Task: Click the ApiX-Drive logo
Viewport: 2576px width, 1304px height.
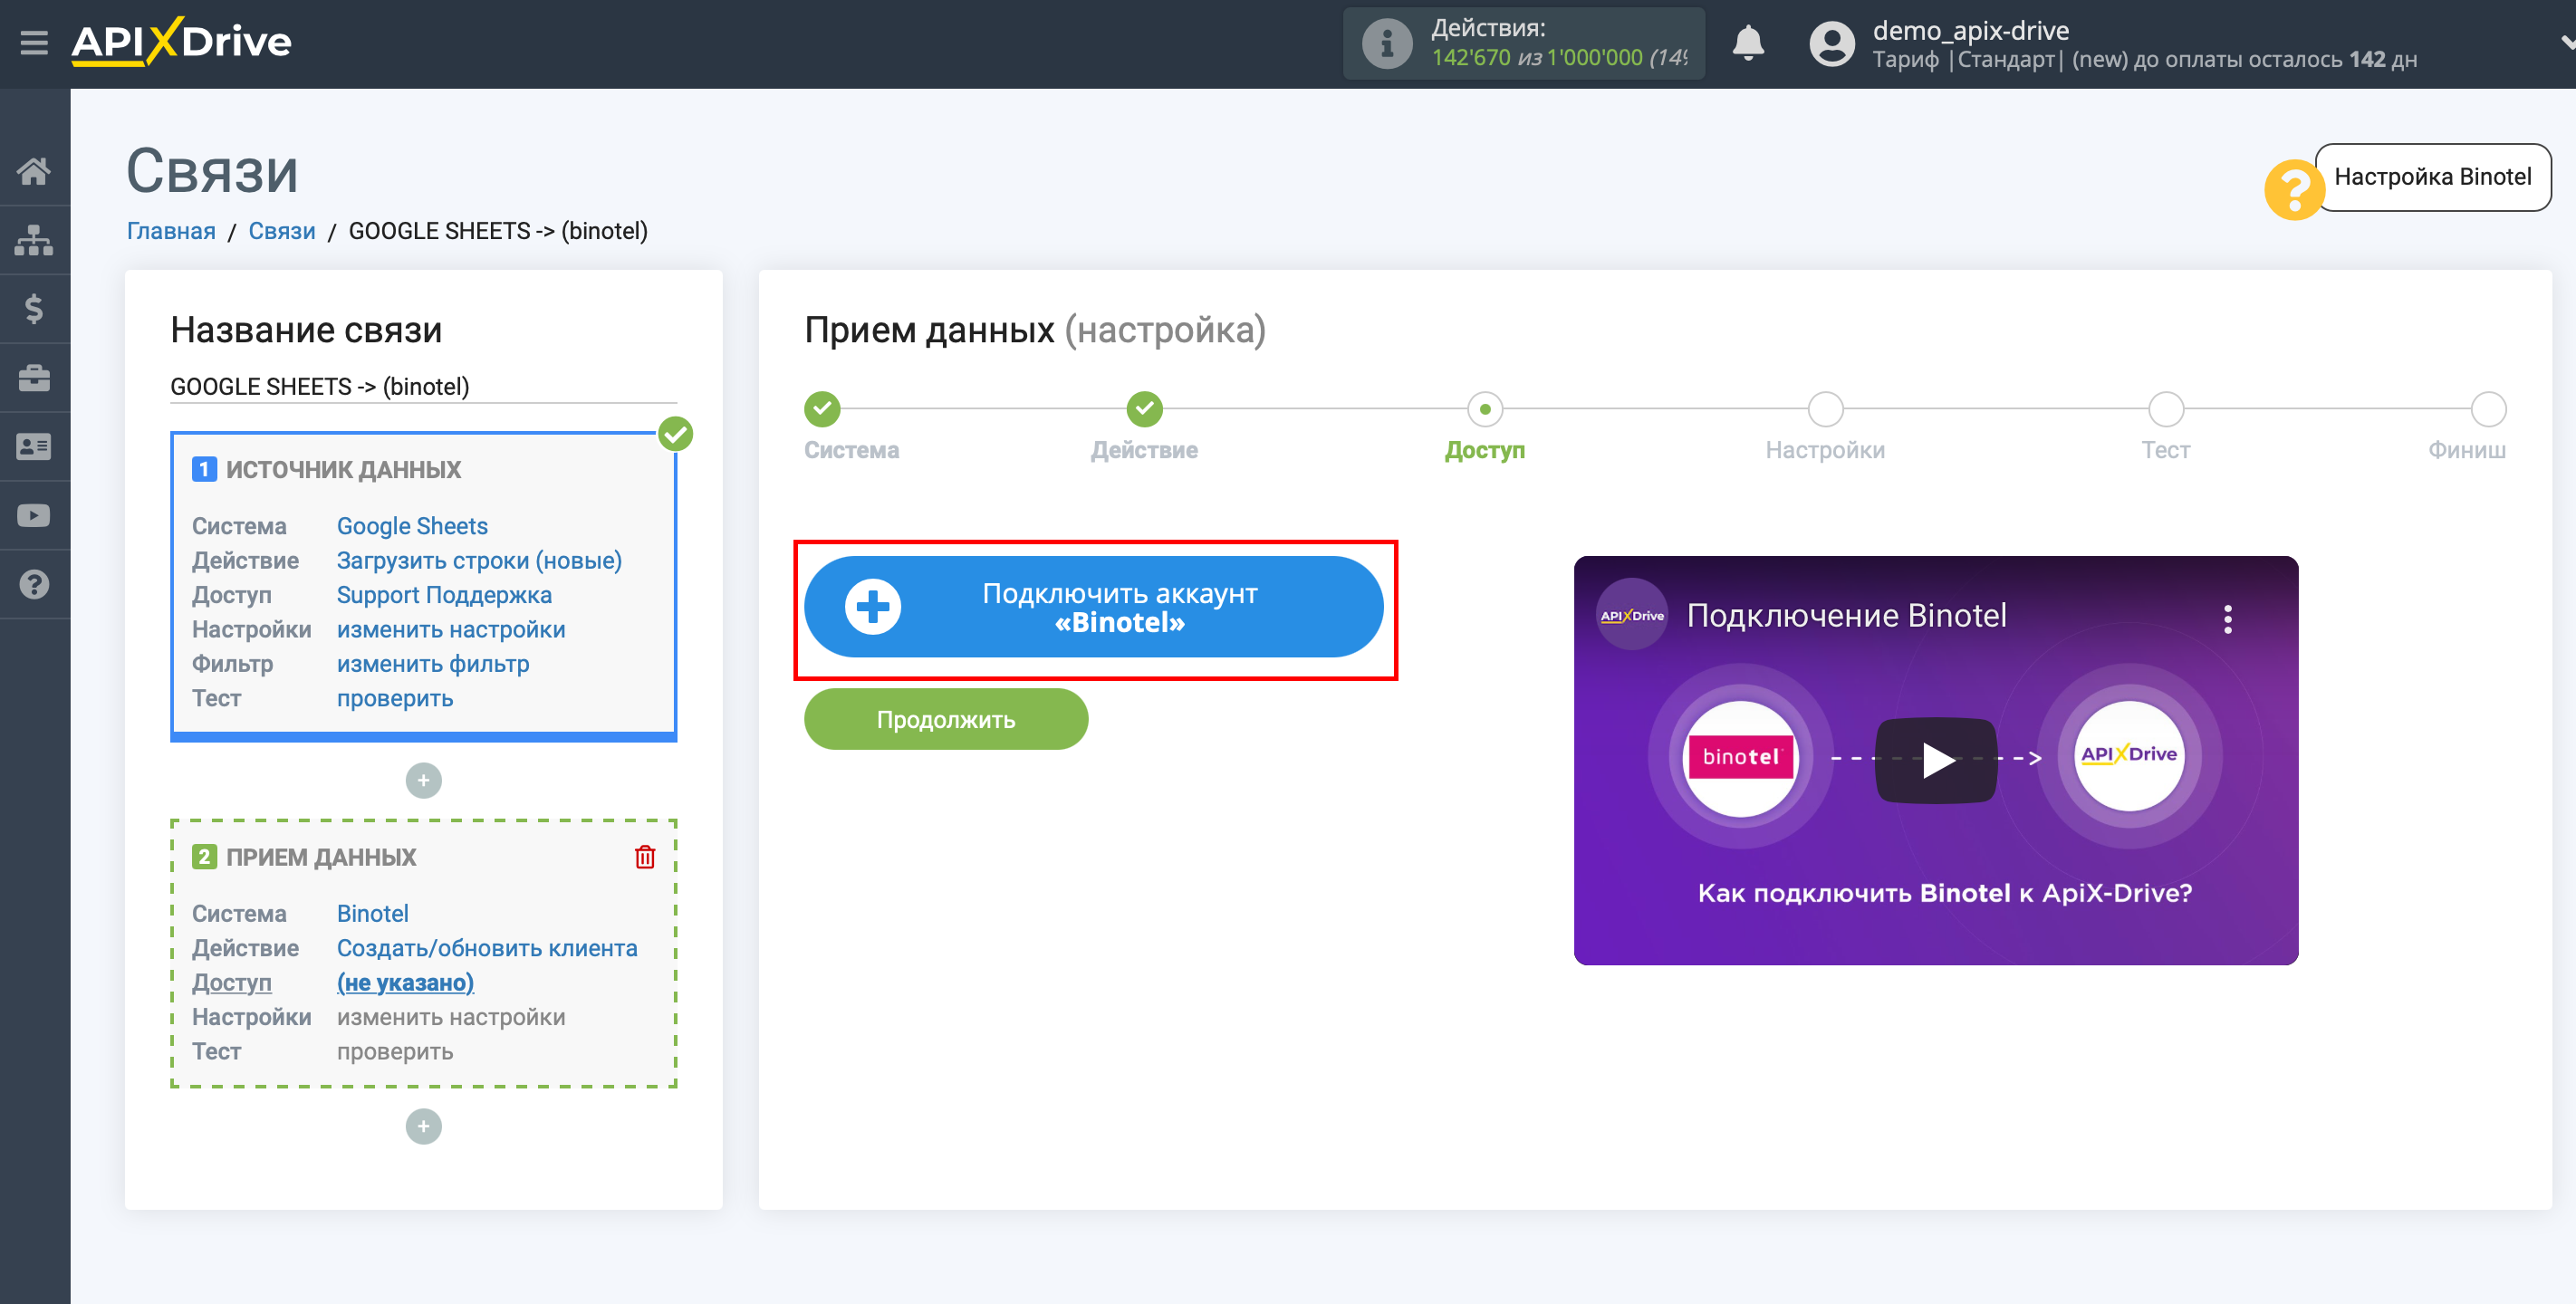Action: pos(181,42)
